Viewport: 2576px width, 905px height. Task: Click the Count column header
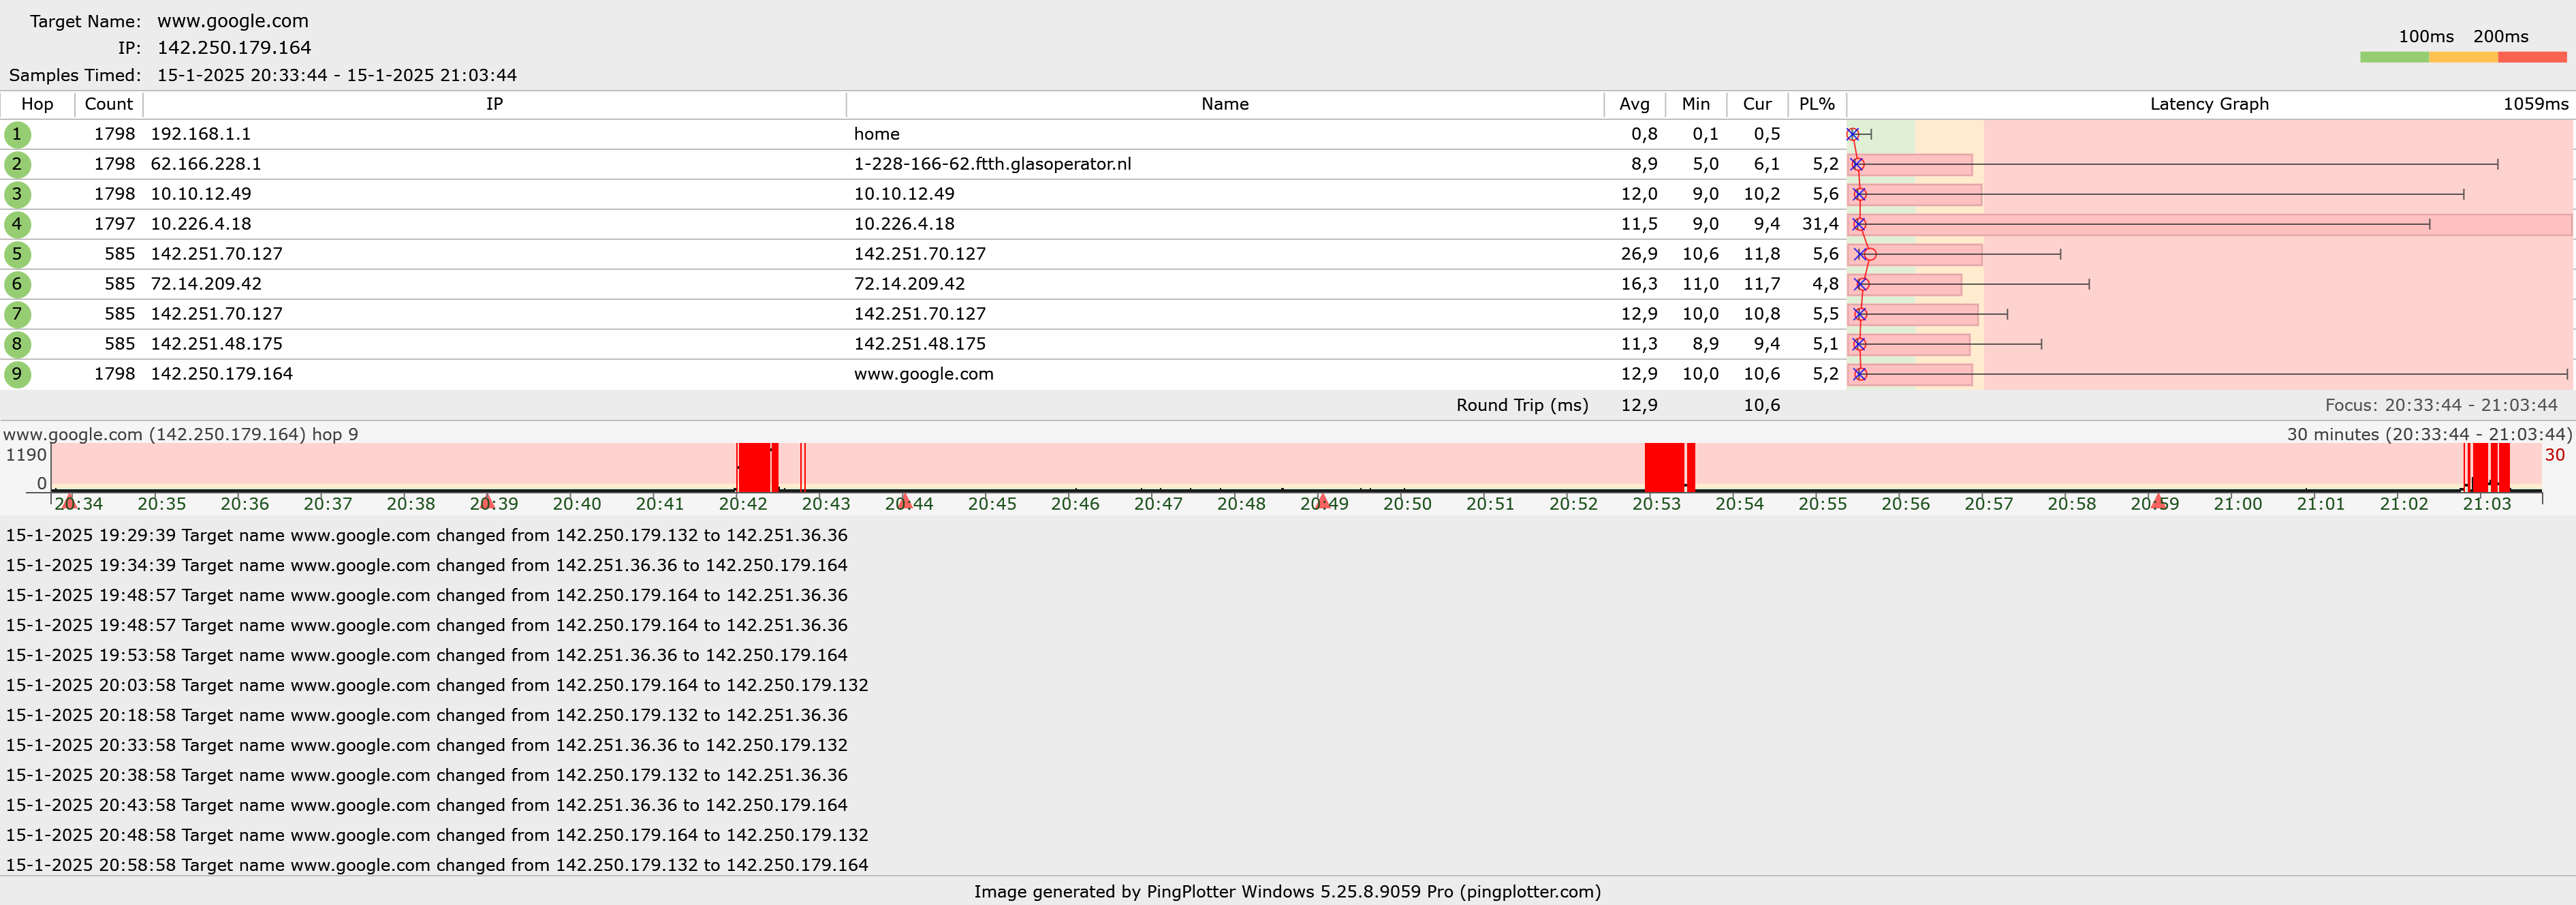coord(109,104)
